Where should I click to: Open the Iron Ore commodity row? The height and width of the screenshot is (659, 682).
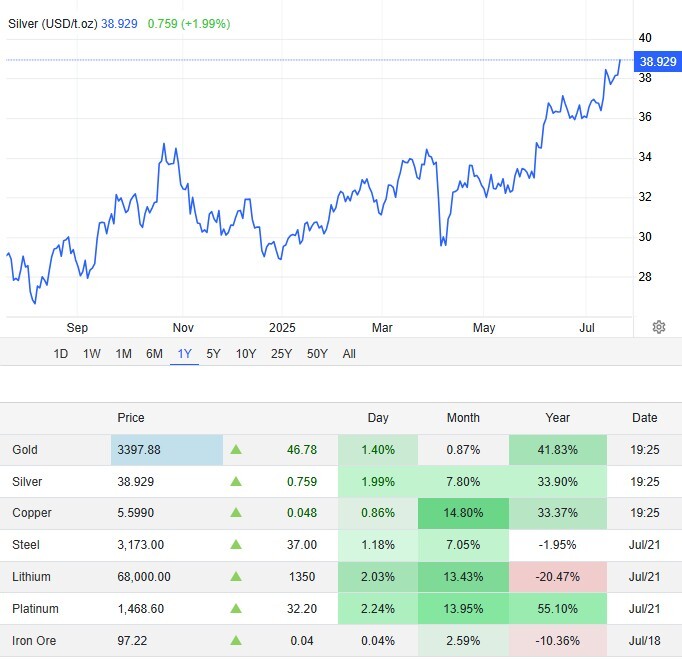click(x=34, y=641)
